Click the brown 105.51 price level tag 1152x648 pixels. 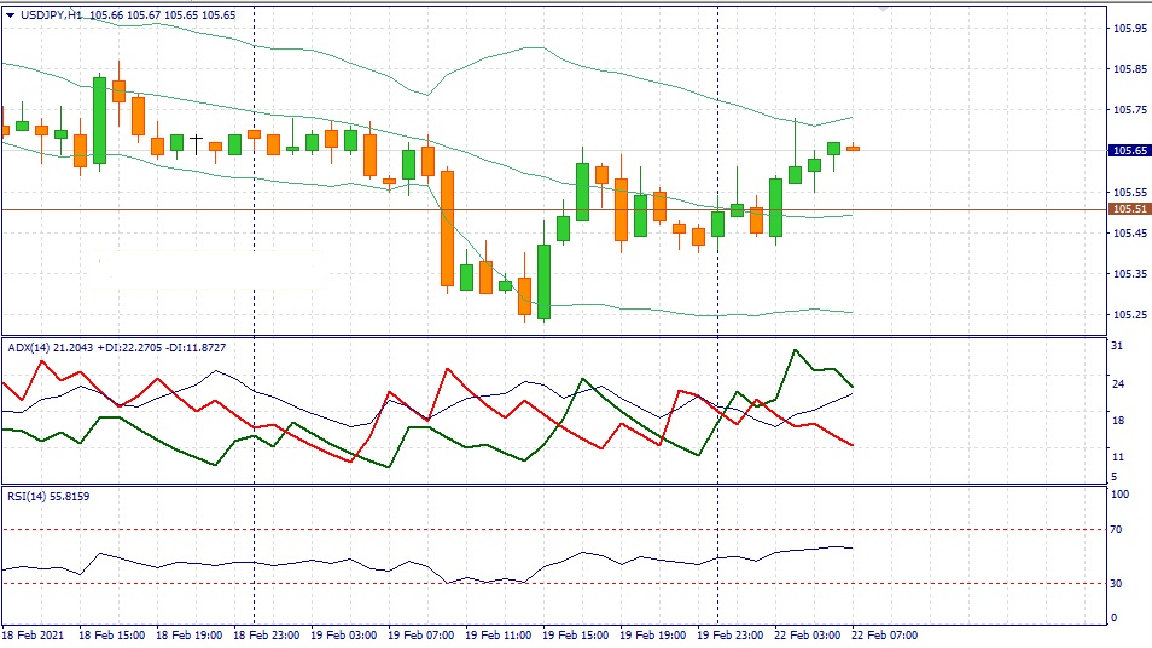[x=1129, y=209]
